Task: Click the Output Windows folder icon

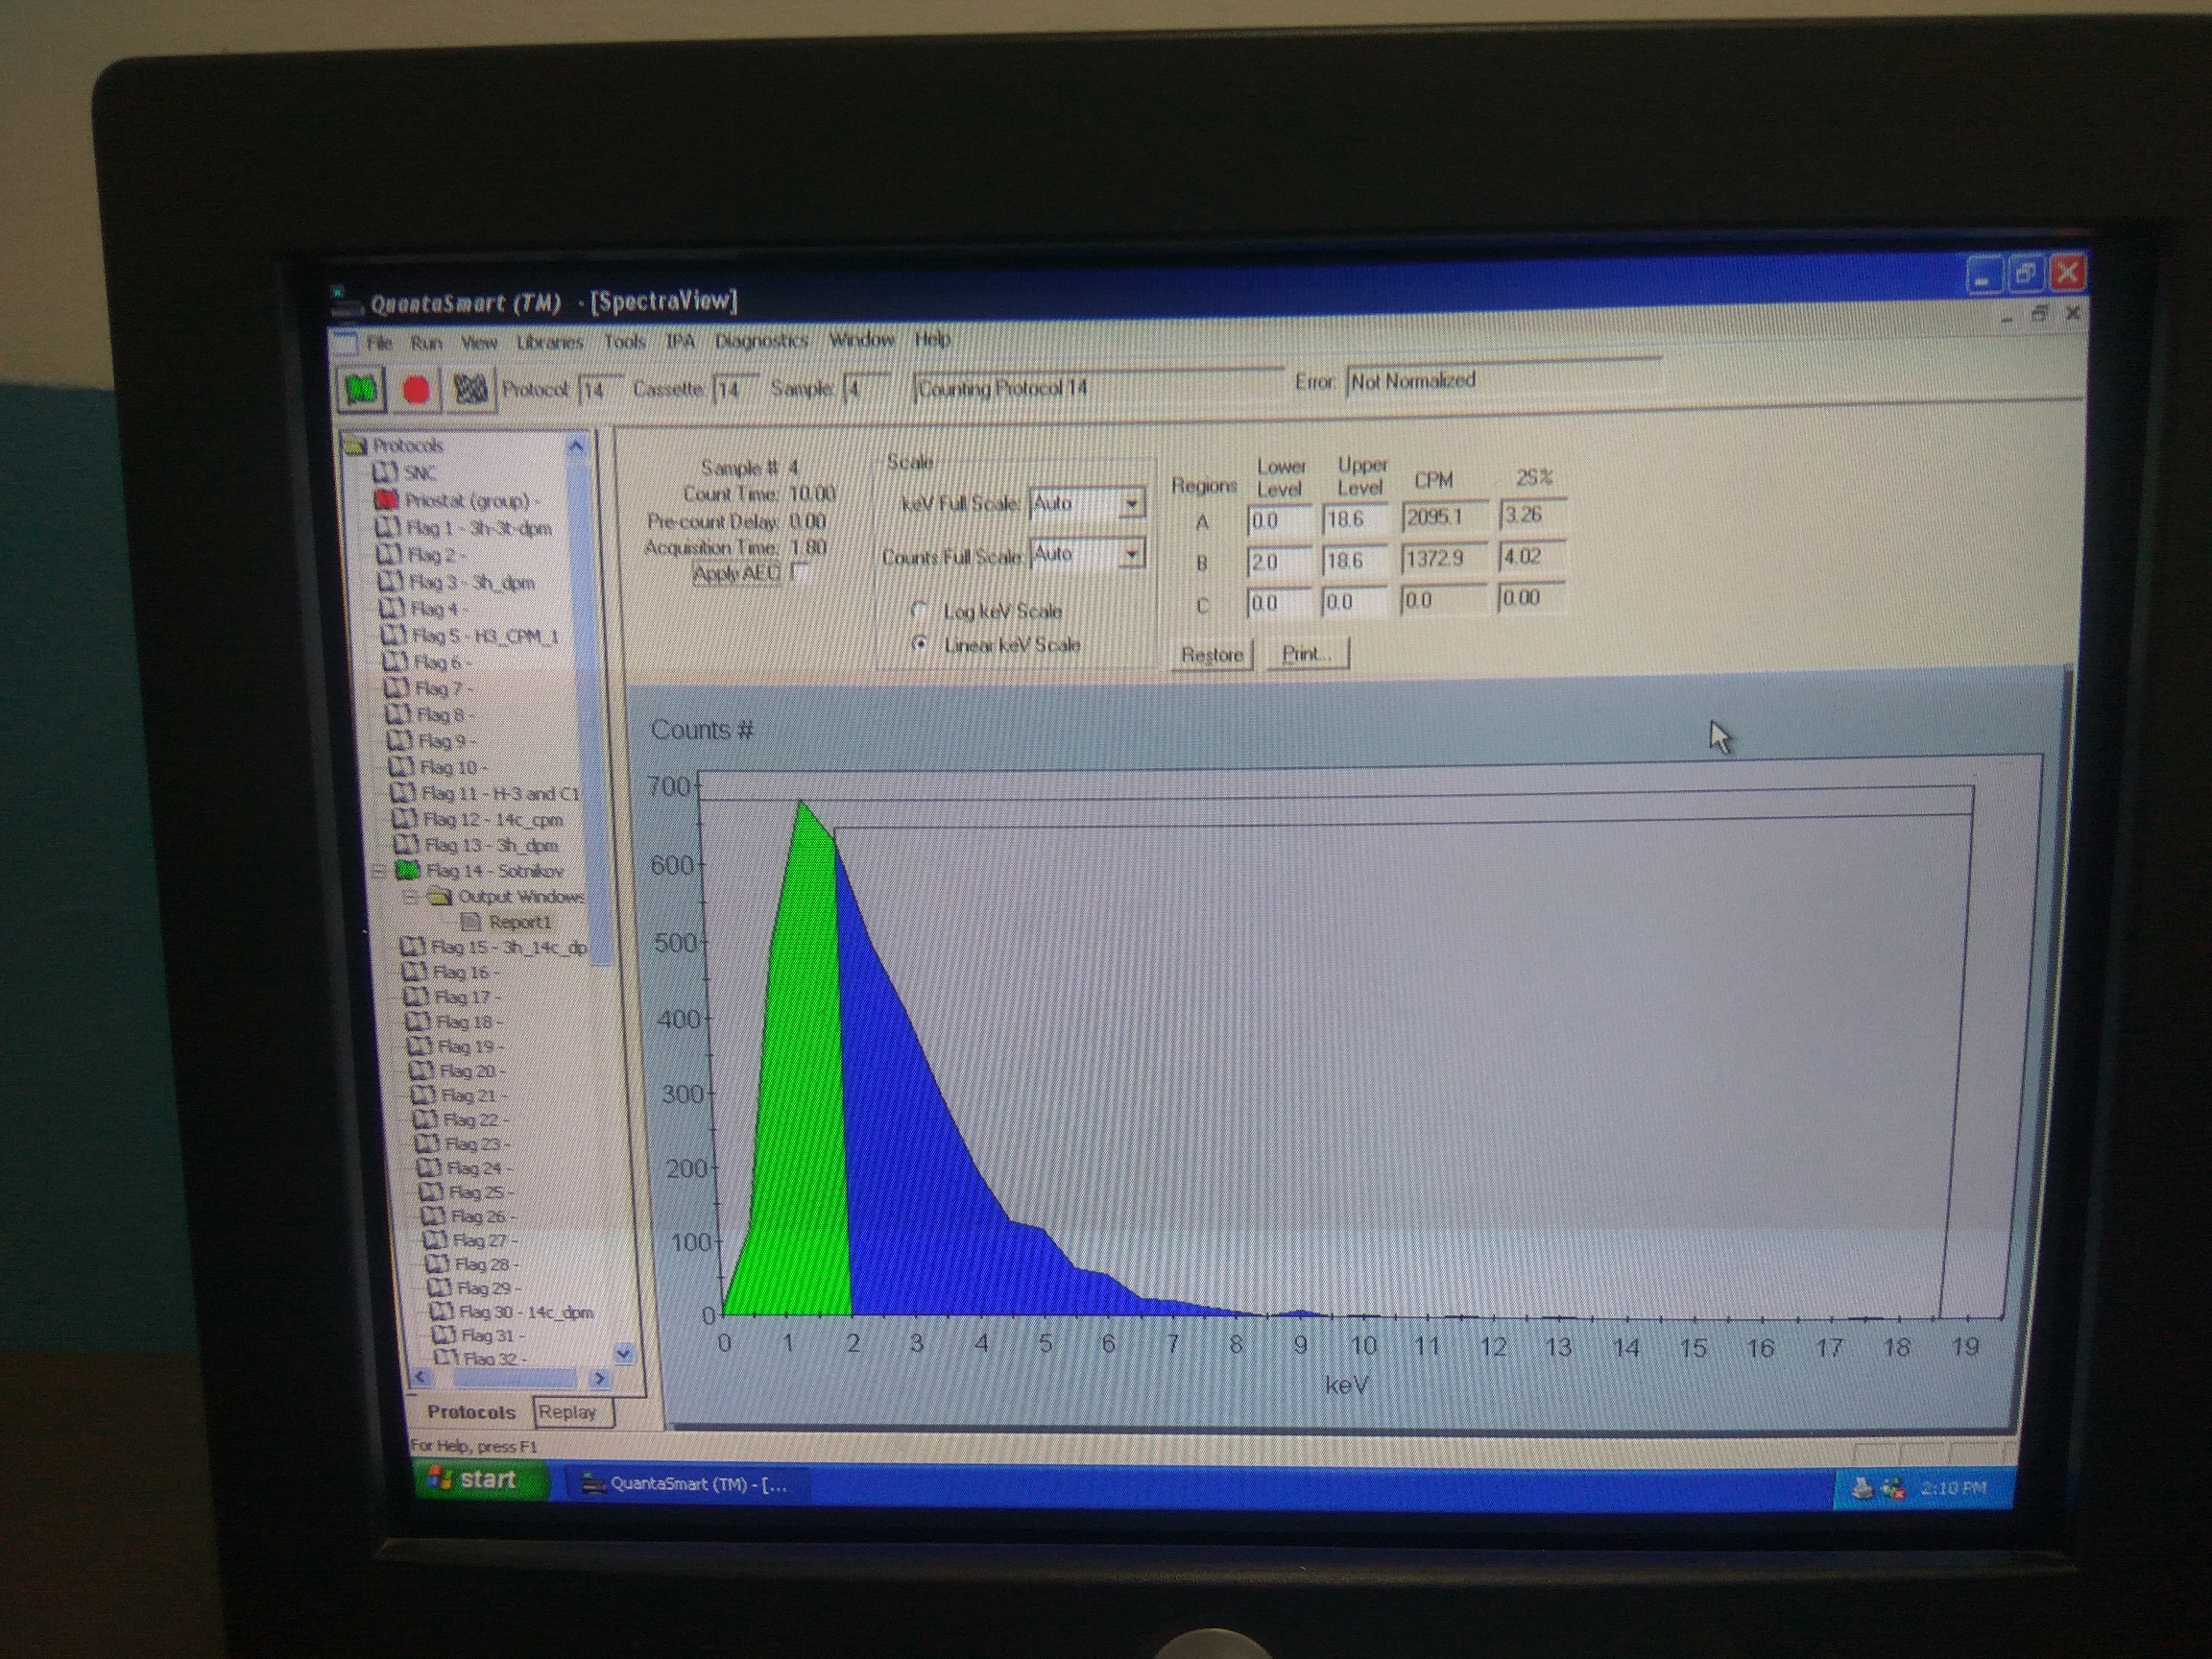Action: pyautogui.click(x=440, y=896)
